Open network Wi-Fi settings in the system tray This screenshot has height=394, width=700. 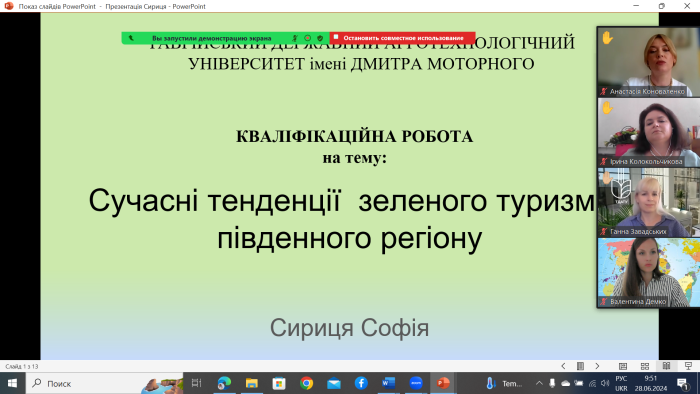click(x=592, y=383)
